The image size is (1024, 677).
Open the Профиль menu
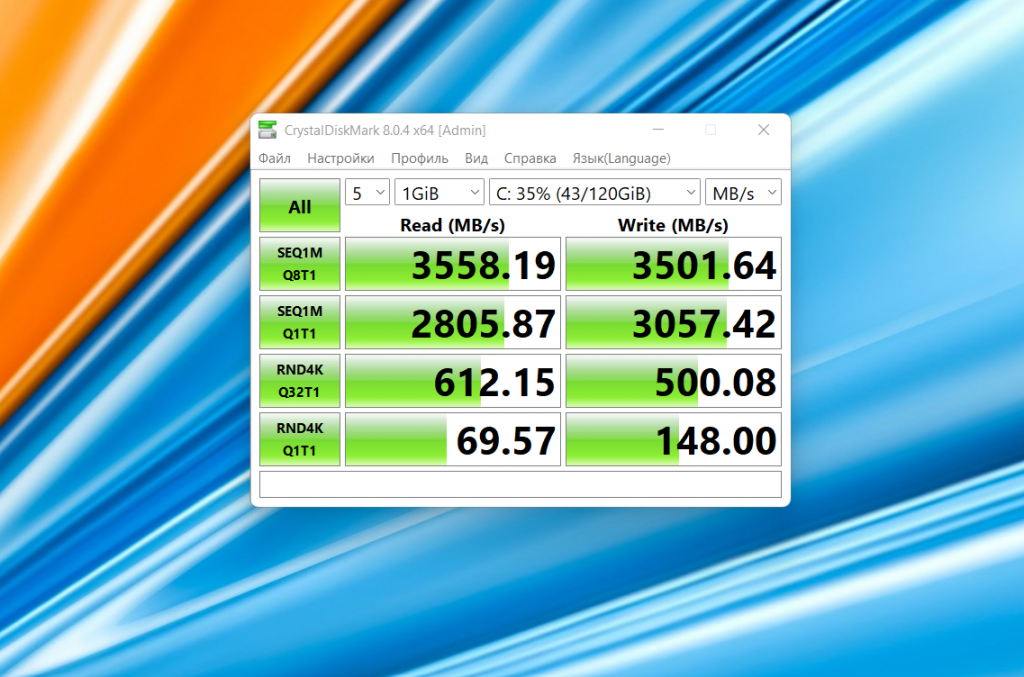[x=419, y=159]
